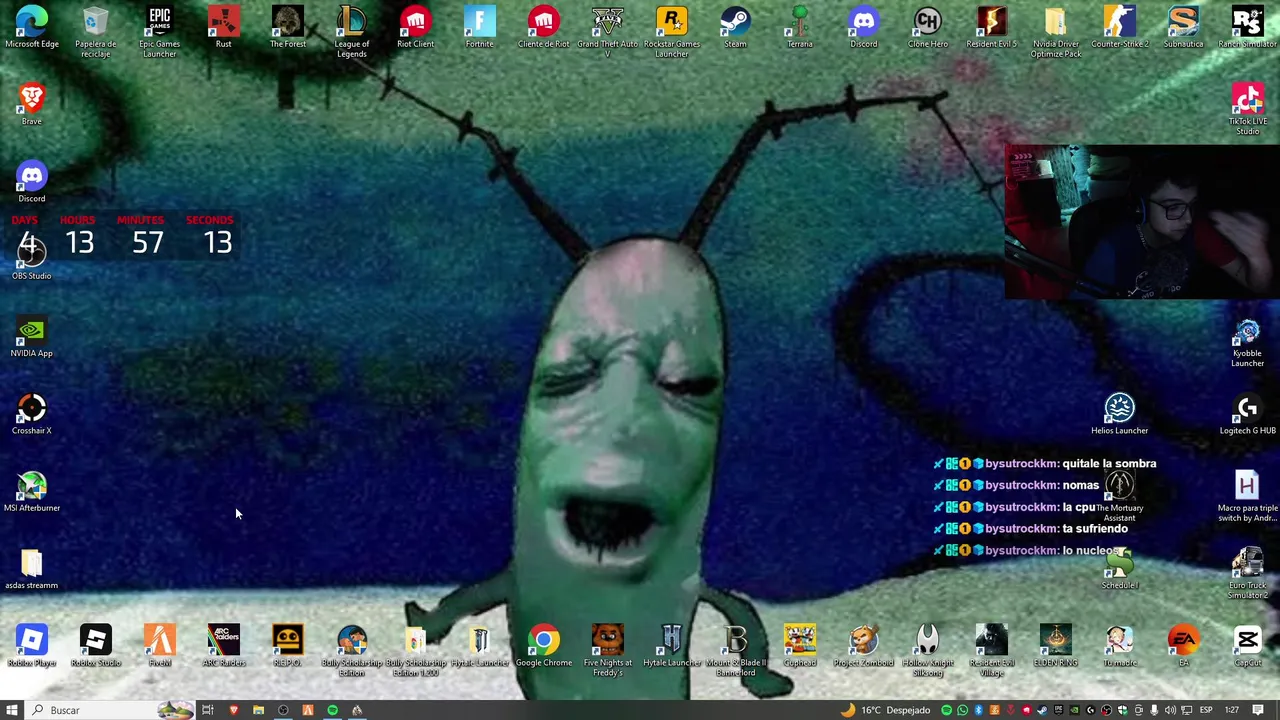The height and width of the screenshot is (720, 1280).
Task: Open File Explorer from the taskbar
Action: point(258,710)
